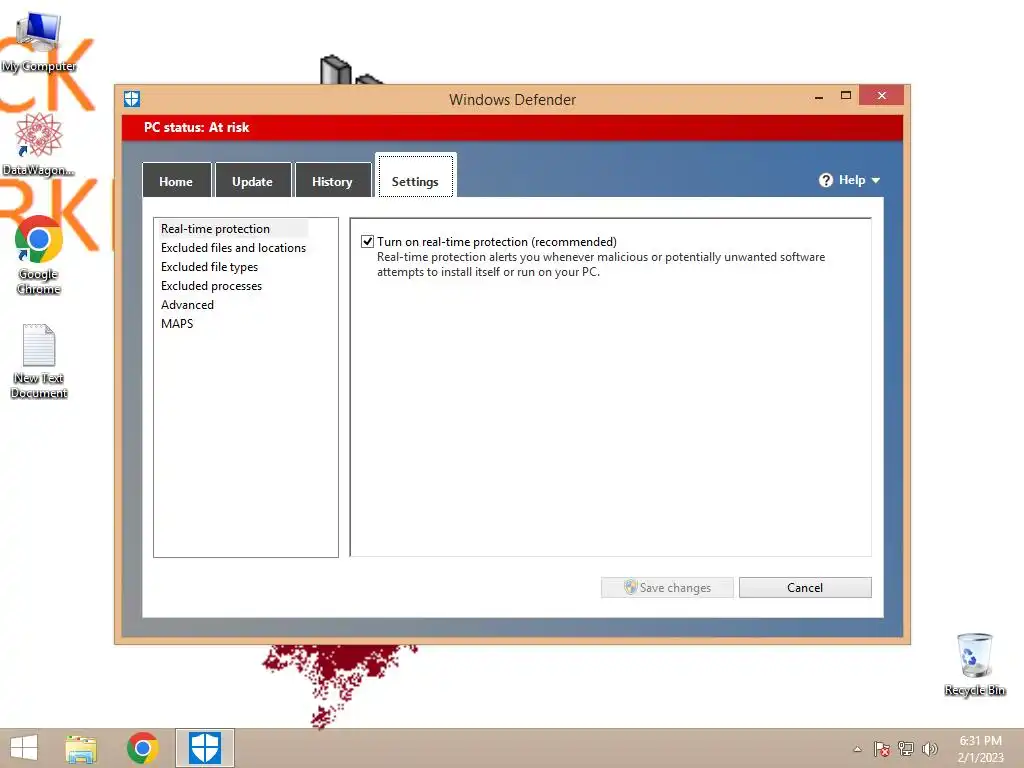Launch Chrome from the taskbar
This screenshot has height=768, width=1024.
coord(142,748)
